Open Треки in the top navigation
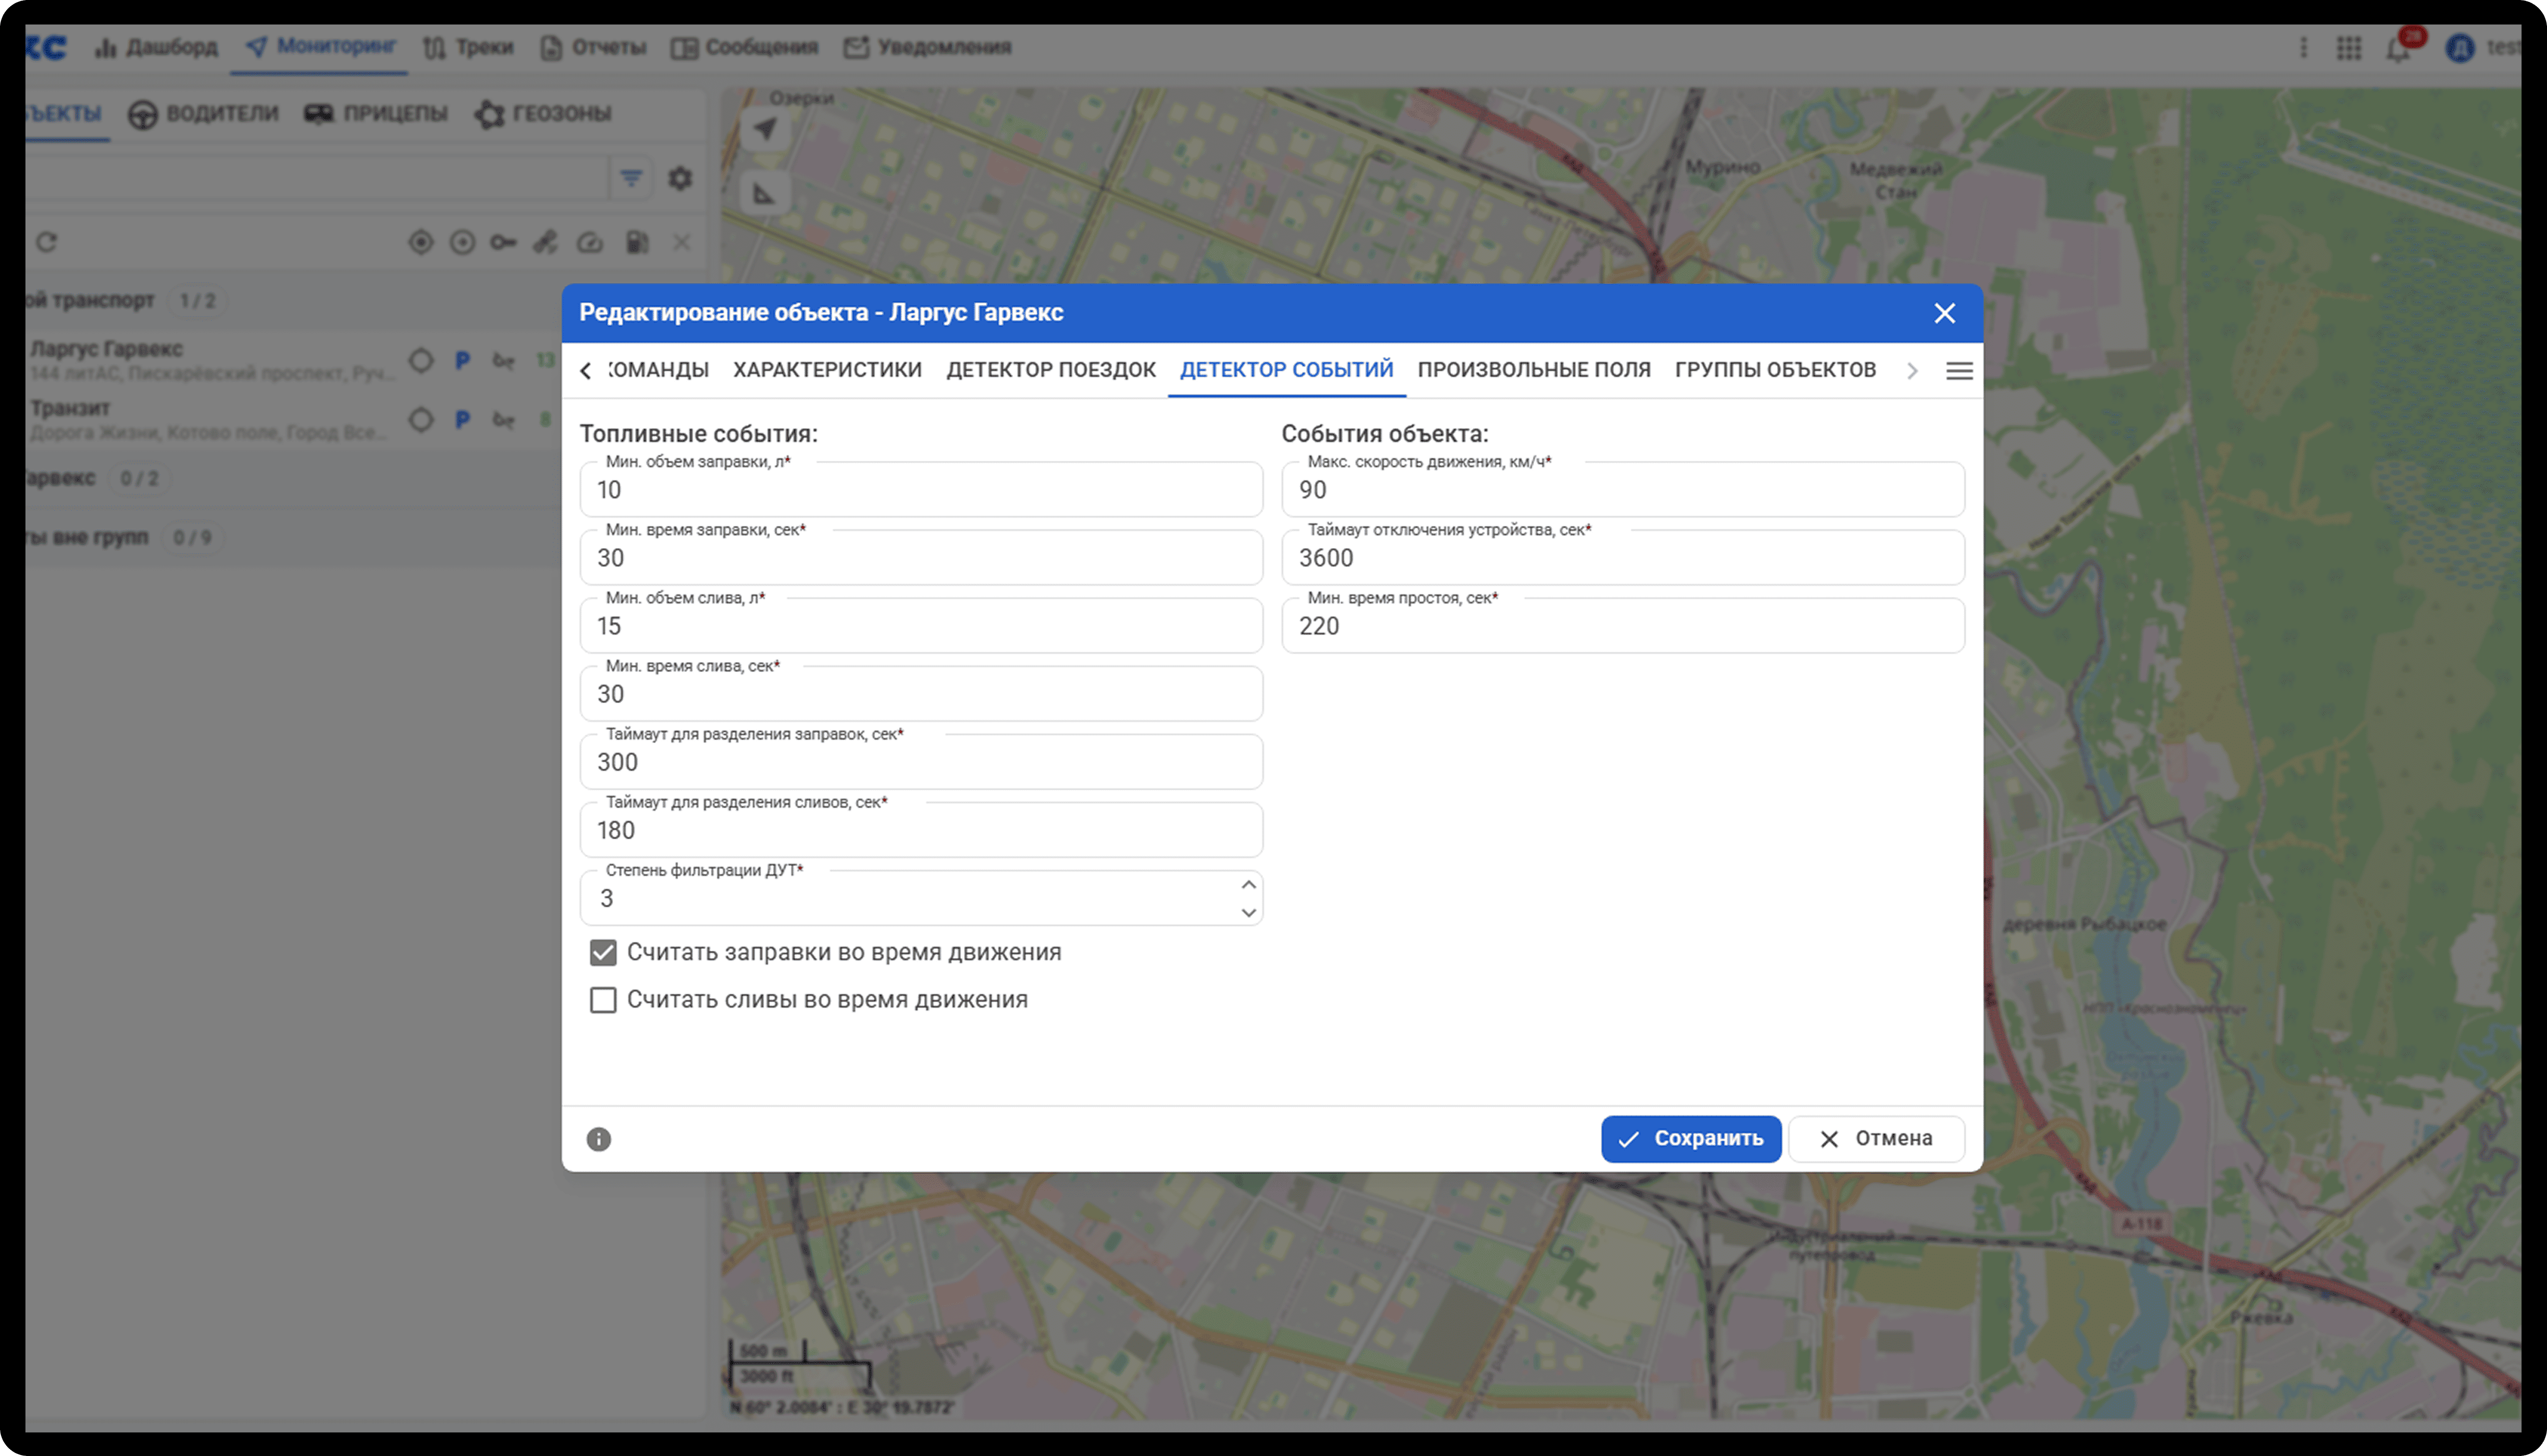Image resolution: width=2547 pixels, height=1456 pixels. (468, 48)
